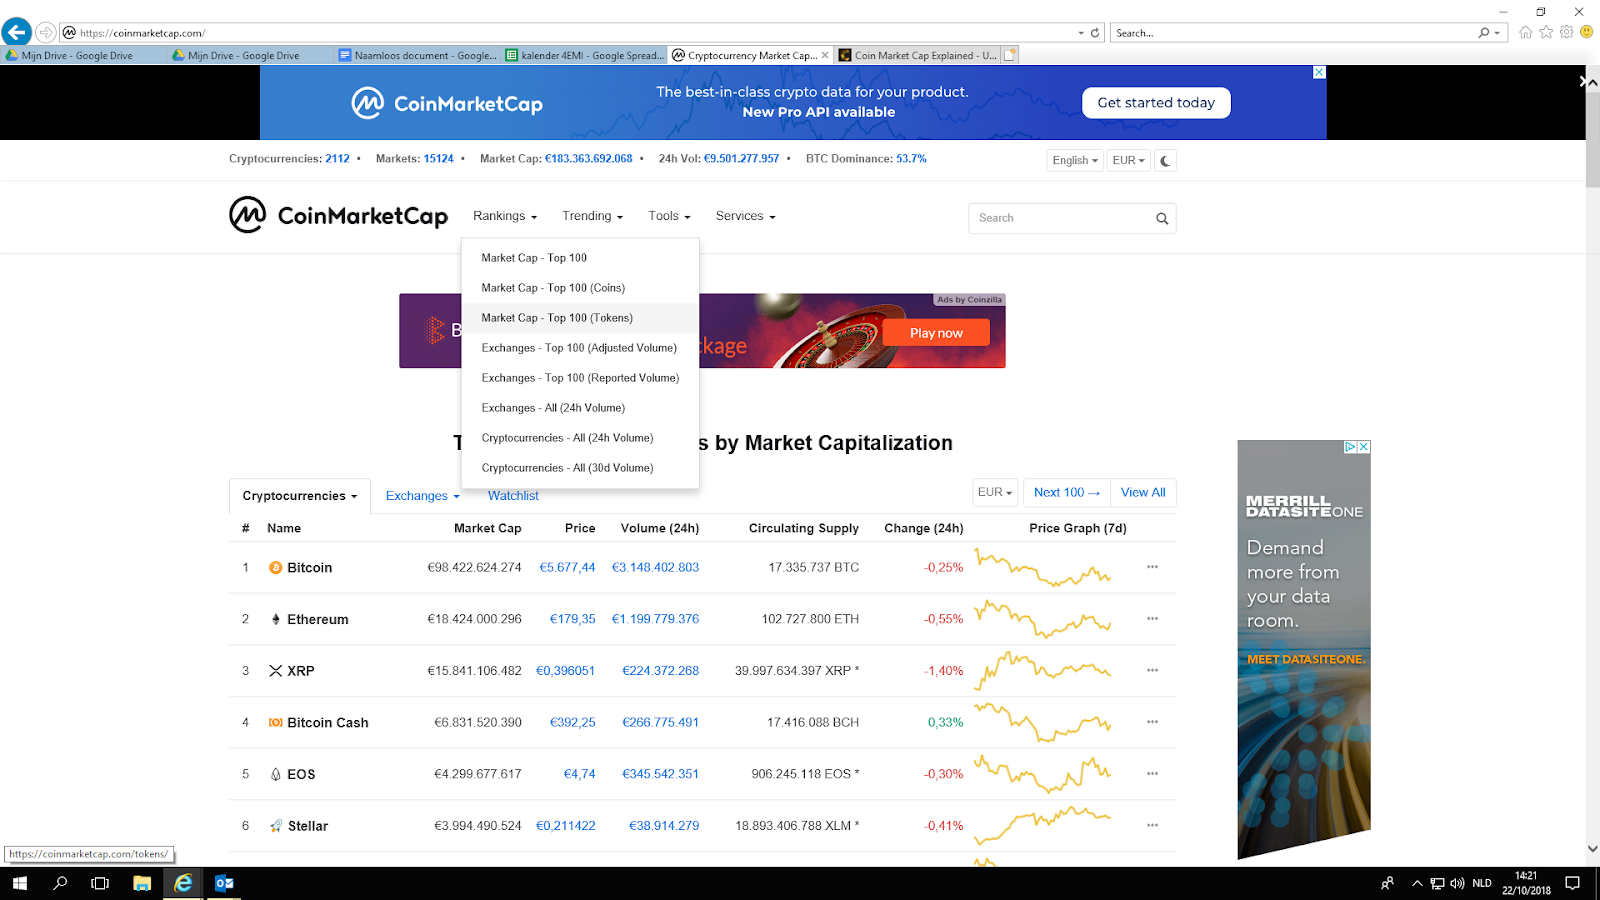The height and width of the screenshot is (900, 1600).
Task: Click the Bitcoin 7d price graph
Action: click(x=1043, y=568)
